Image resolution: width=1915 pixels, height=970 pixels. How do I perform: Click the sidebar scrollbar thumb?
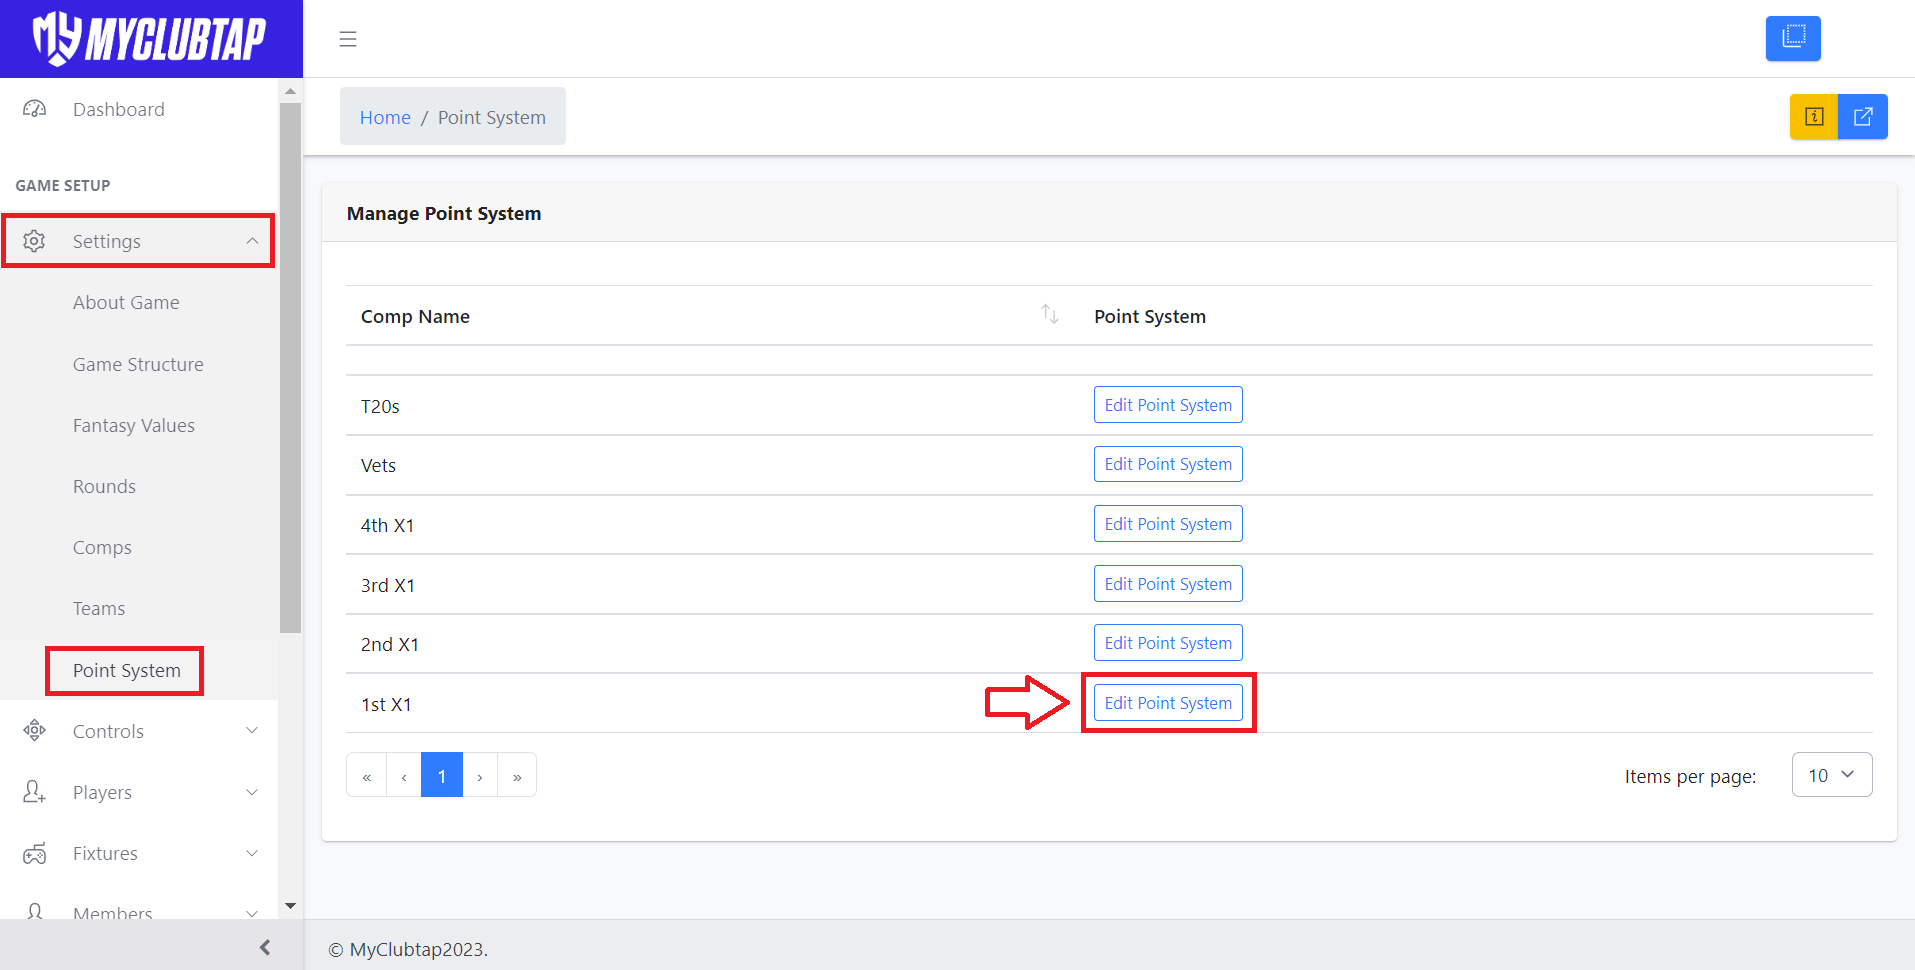(x=290, y=368)
